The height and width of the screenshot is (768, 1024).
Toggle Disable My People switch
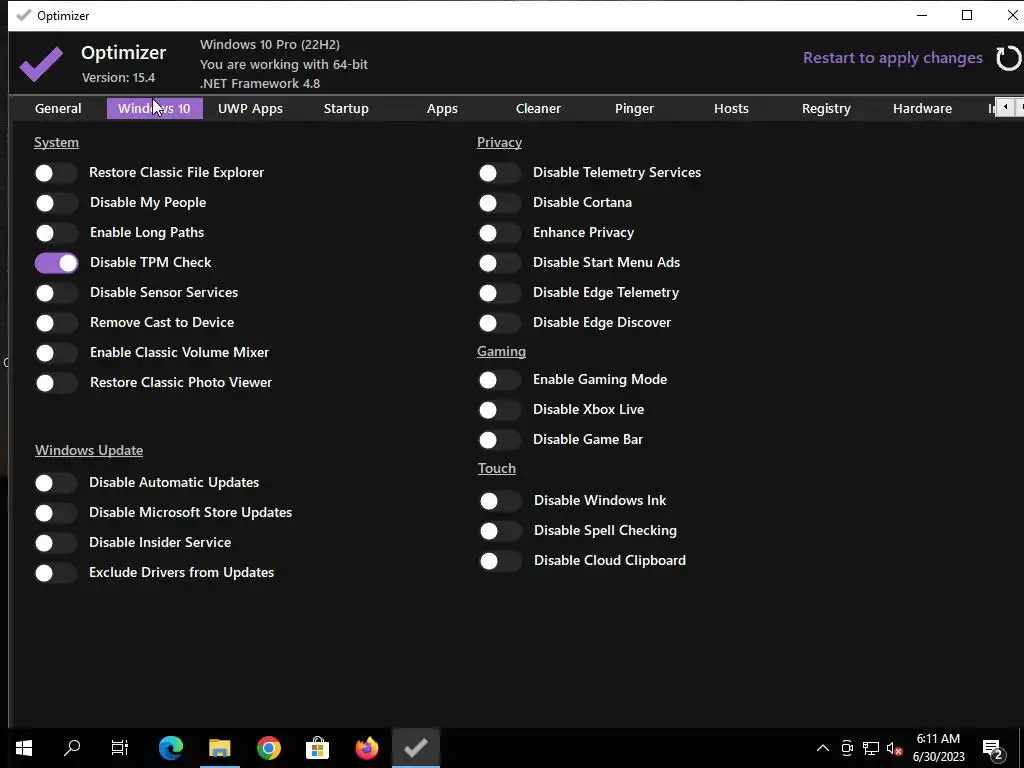pos(56,203)
